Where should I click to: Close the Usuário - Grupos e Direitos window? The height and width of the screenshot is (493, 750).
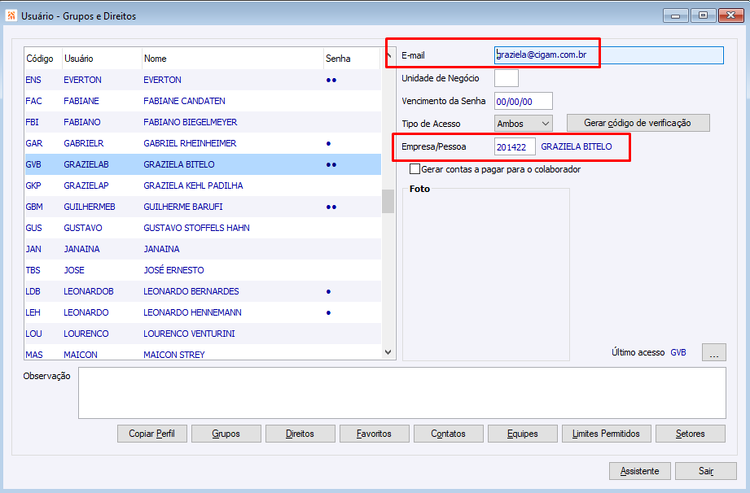(x=730, y=16)
